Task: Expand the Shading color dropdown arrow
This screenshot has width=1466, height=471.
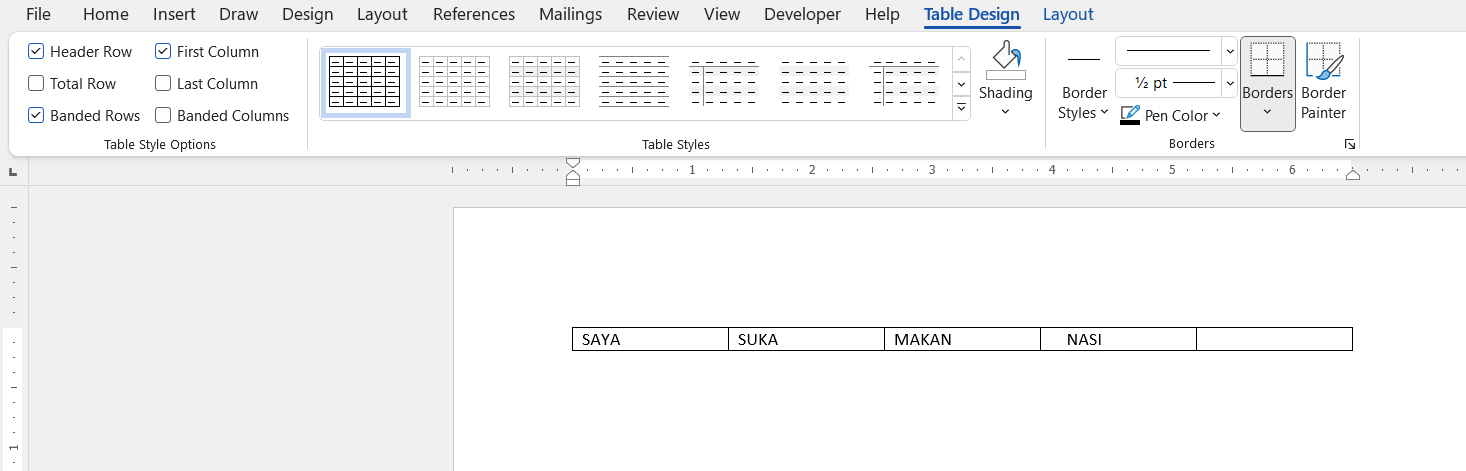Action: pos(1005,111)
